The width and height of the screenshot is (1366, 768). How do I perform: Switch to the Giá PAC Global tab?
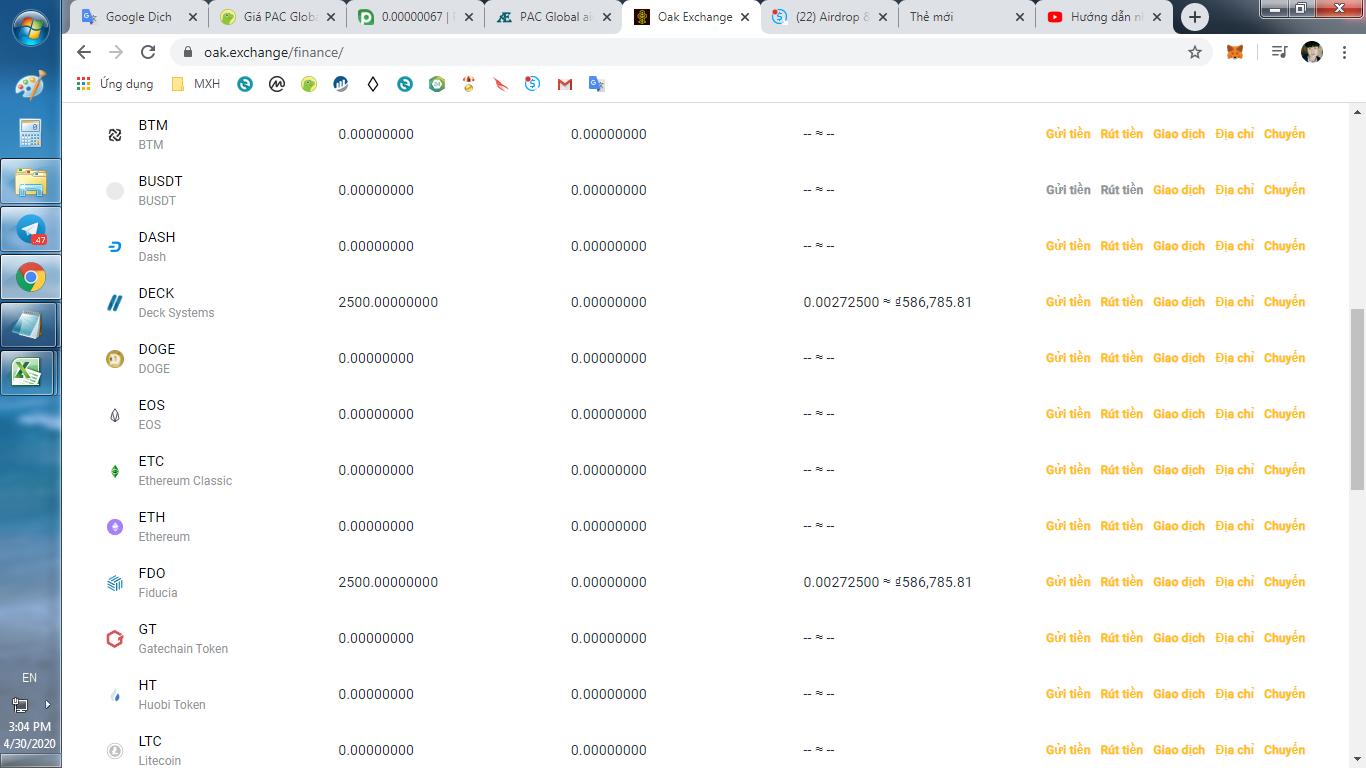(x=278, y=17)
